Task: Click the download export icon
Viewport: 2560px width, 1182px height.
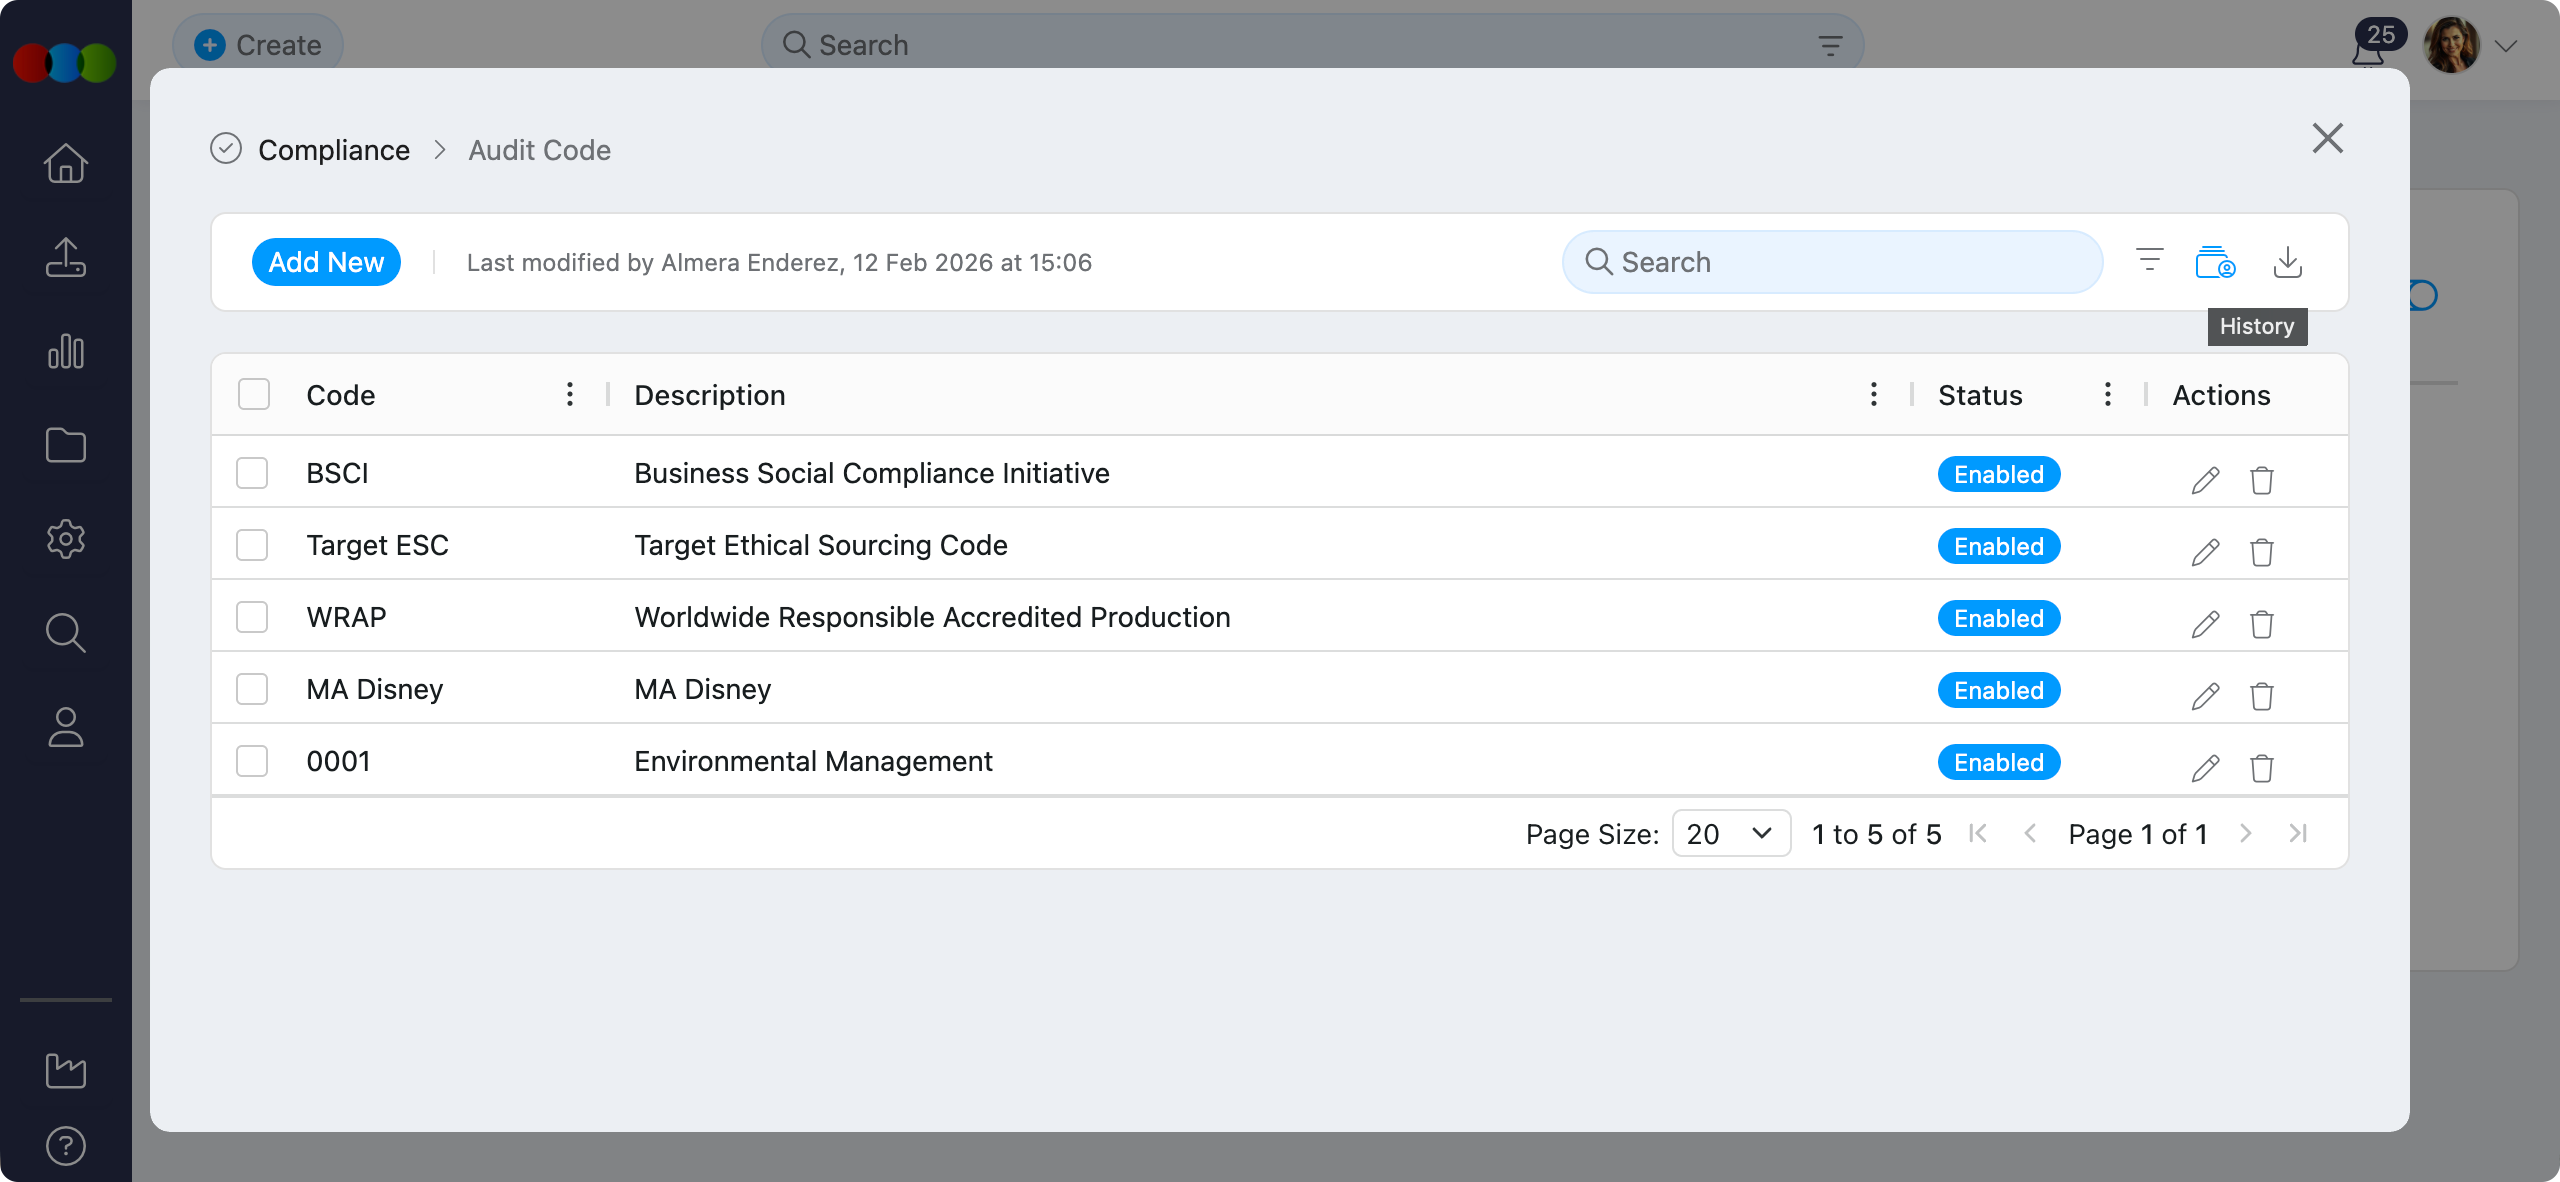Action: [x=2287, y=262]
